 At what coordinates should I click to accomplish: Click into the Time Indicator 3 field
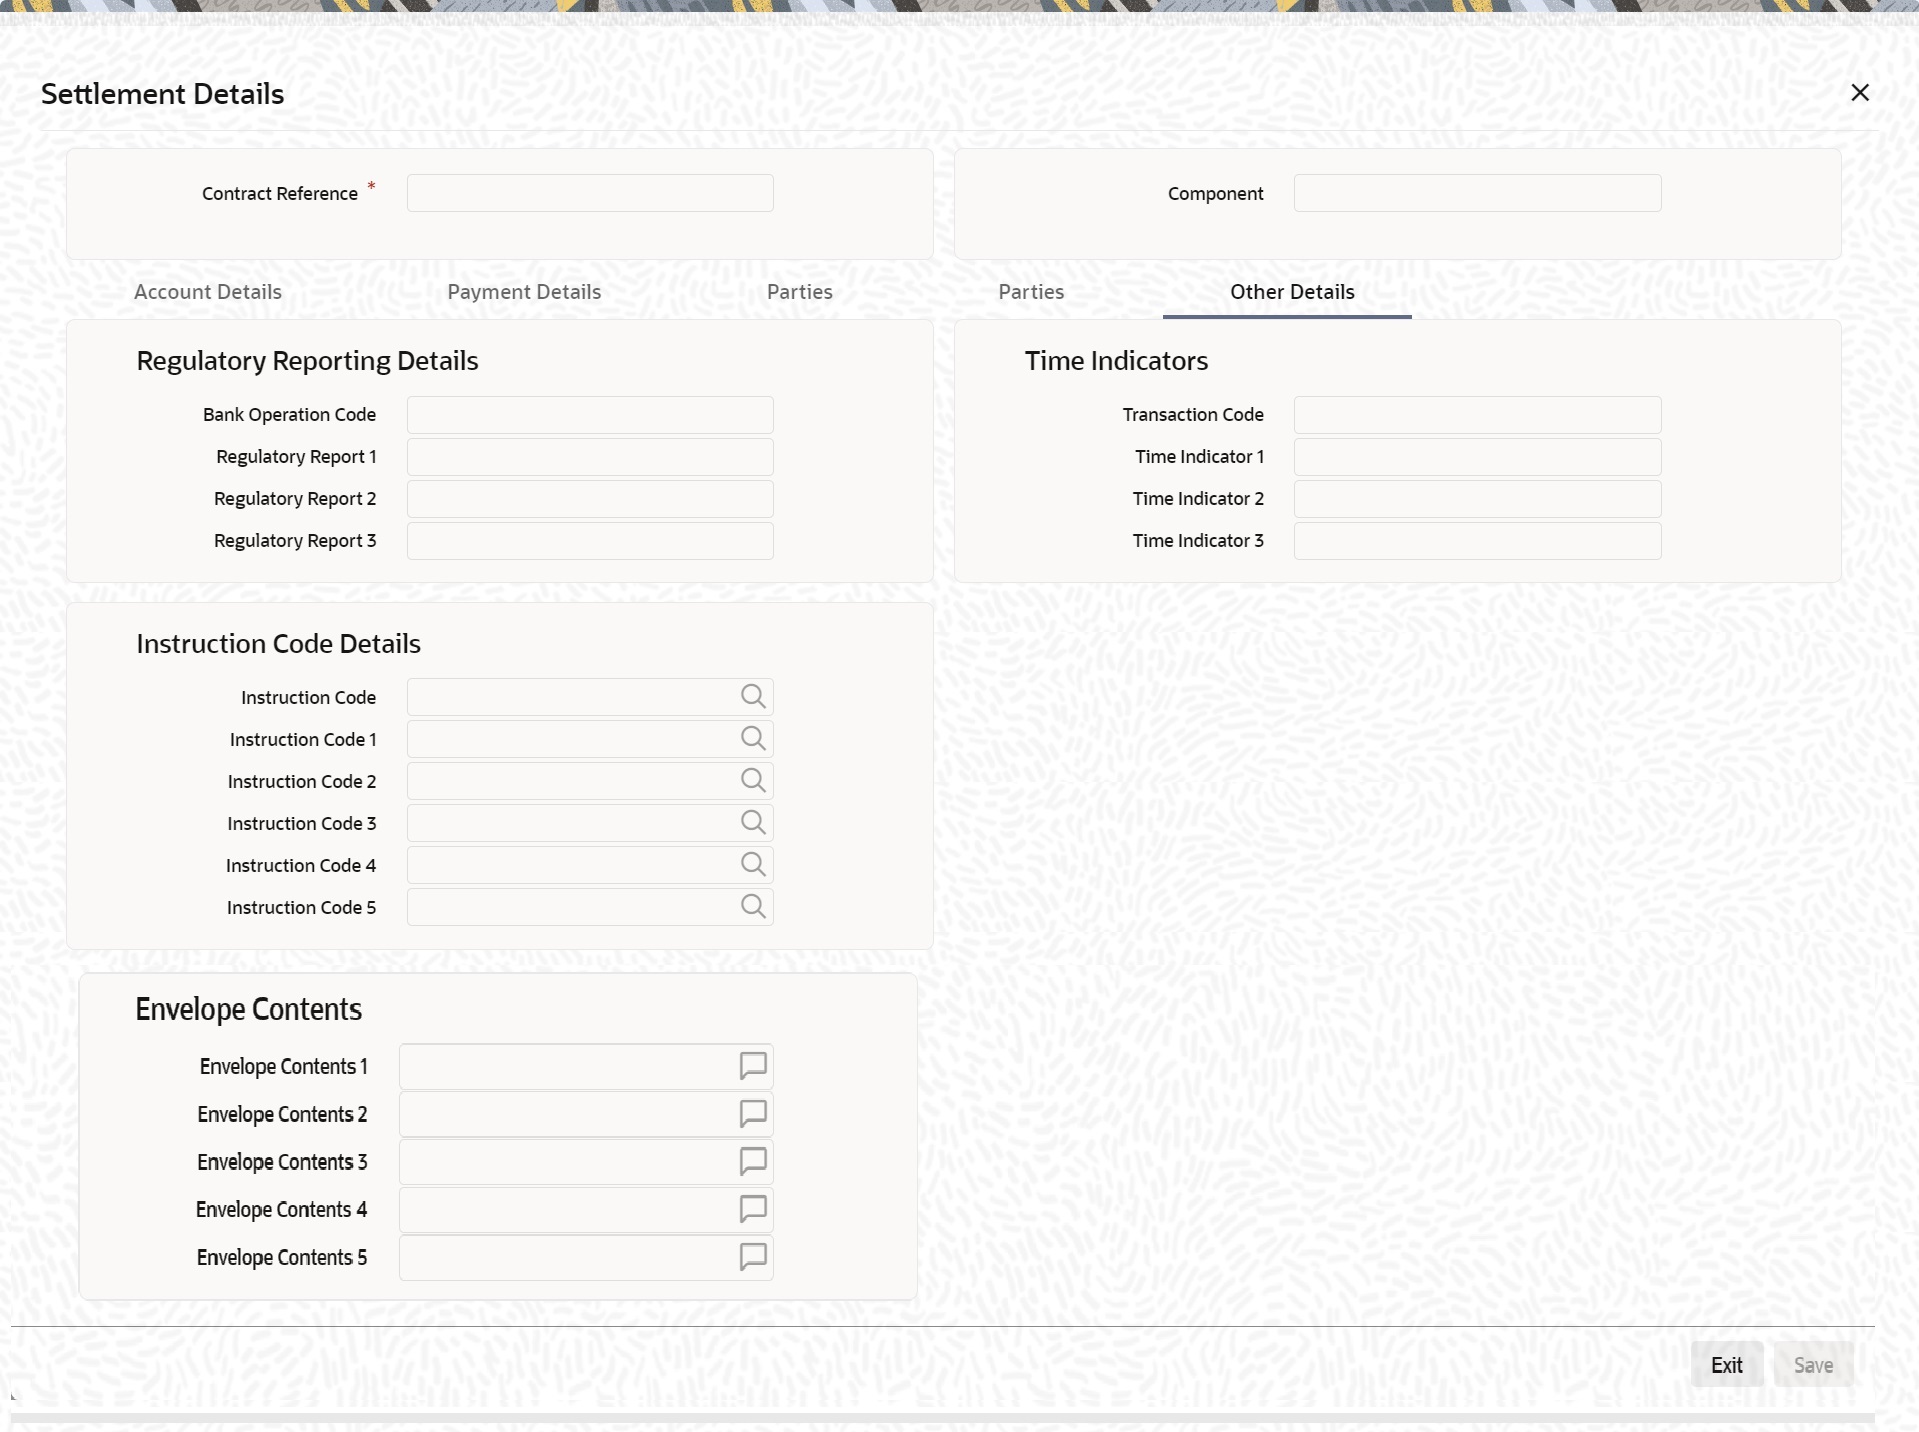pos(1477,541)
